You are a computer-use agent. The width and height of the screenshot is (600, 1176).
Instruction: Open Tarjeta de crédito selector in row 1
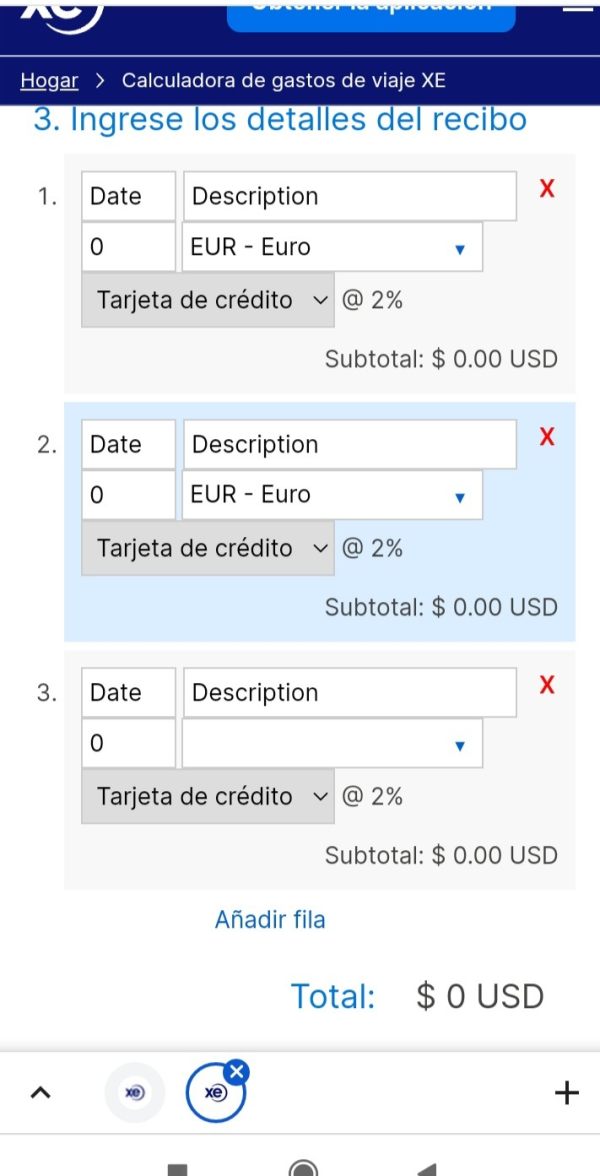(208, 300)
